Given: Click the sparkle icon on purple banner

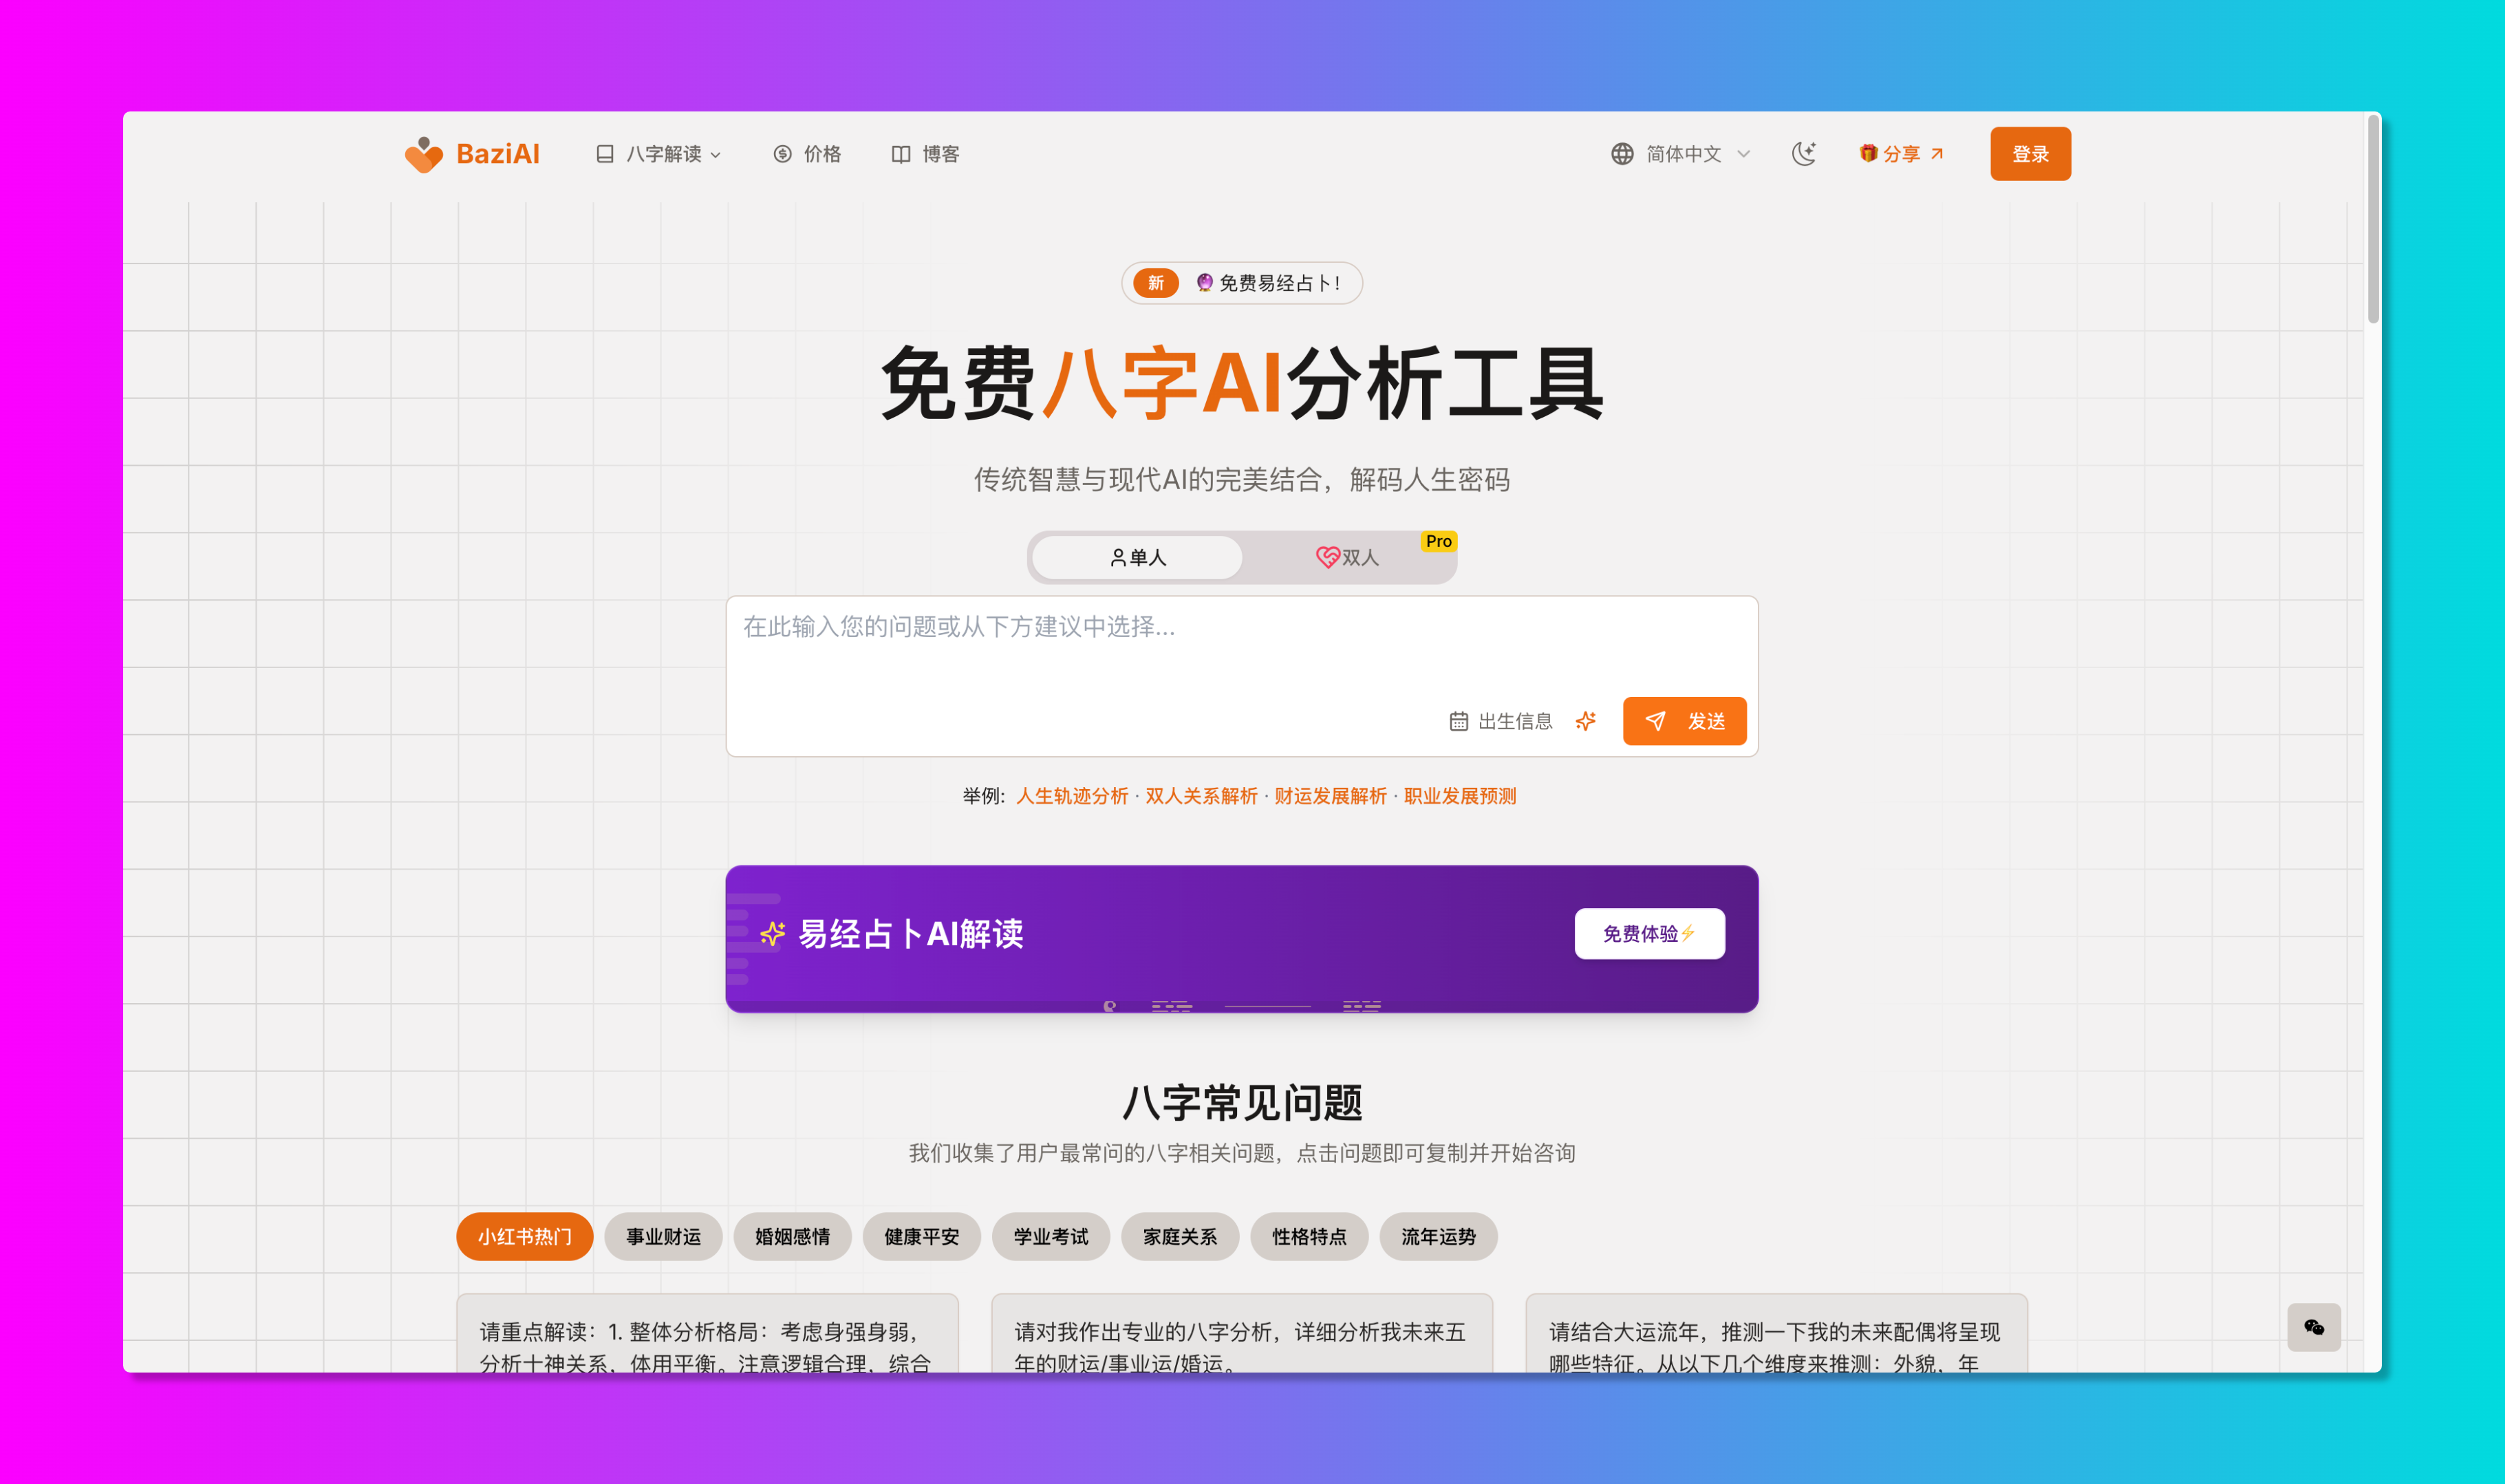Looking at the screenshot, I should pyautogui.click(x=772, y=933).
